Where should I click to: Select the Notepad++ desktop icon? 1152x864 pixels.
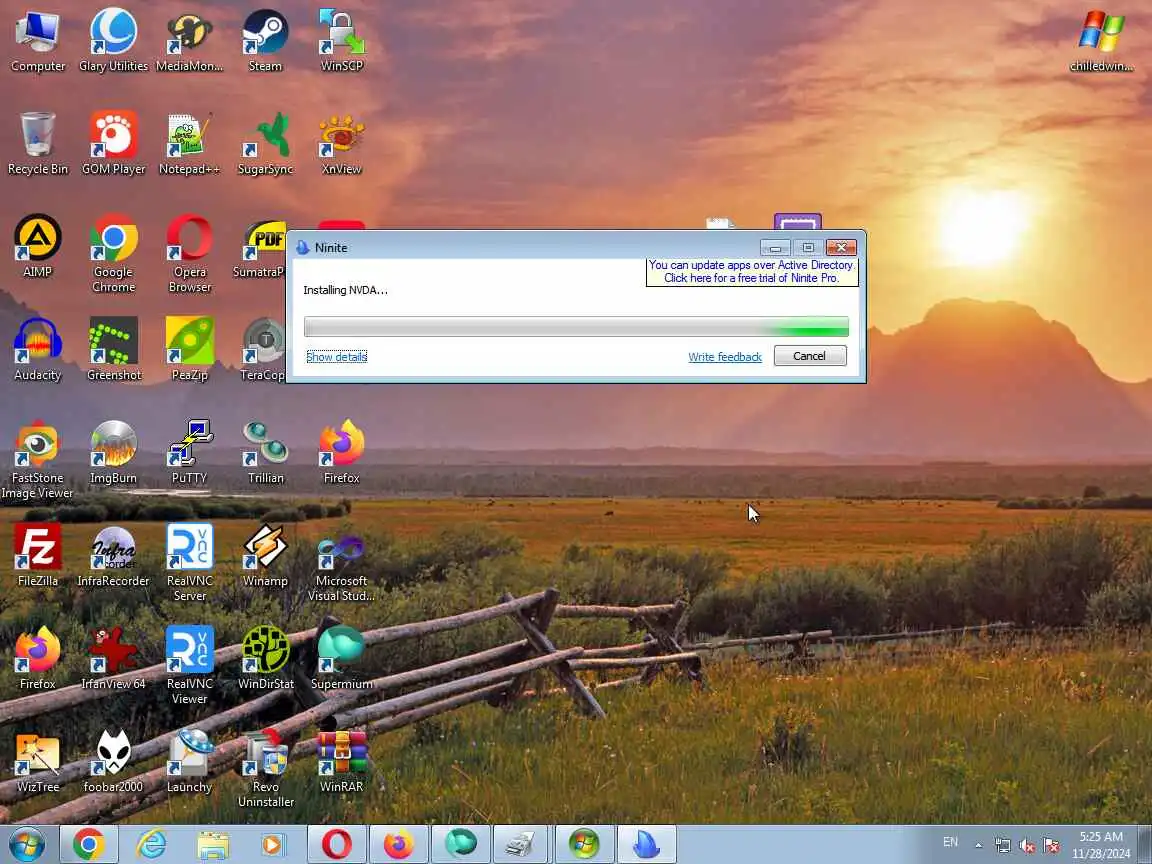(x=190, y=143)
